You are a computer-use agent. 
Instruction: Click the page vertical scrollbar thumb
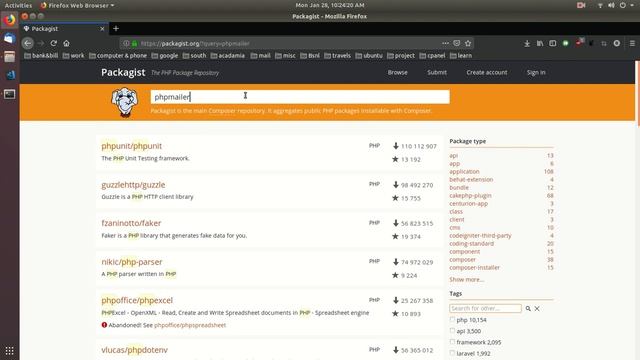click(637, 94)
